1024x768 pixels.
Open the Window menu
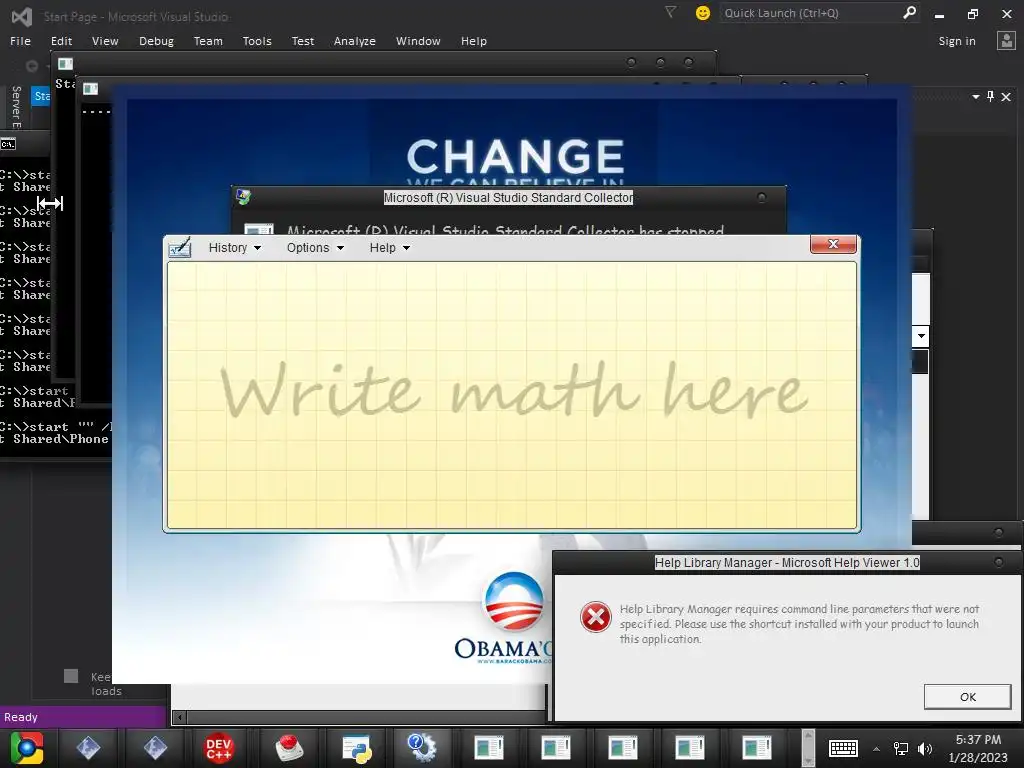(418, 41)
